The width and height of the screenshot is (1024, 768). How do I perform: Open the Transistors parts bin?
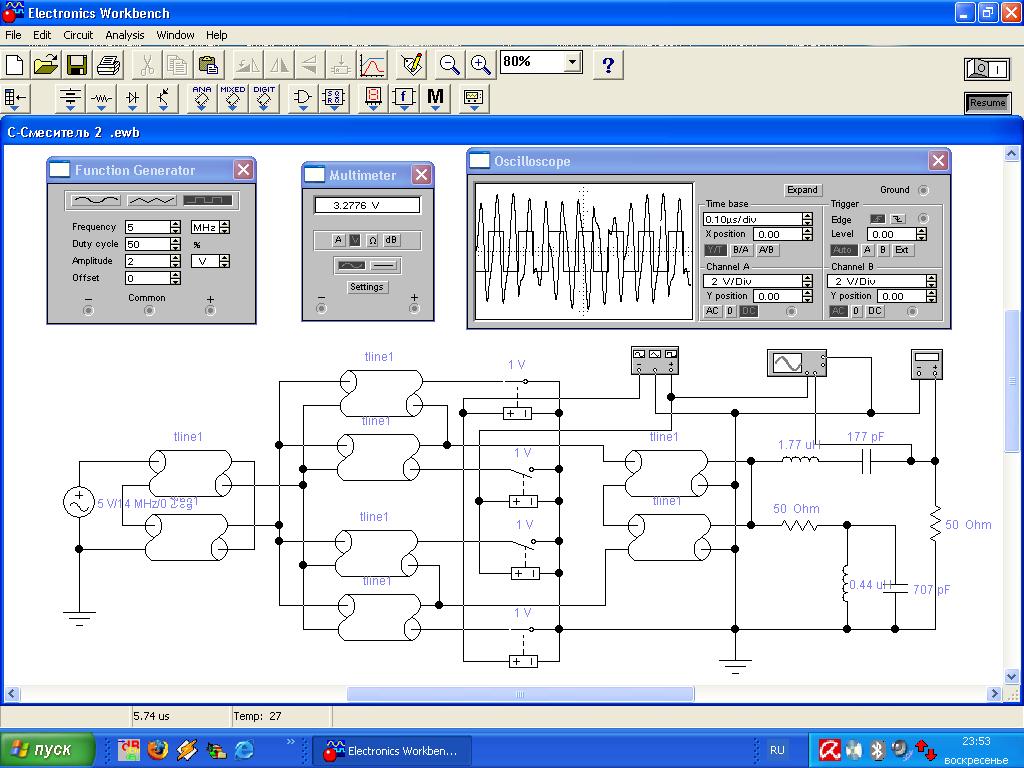coord(163,98)
